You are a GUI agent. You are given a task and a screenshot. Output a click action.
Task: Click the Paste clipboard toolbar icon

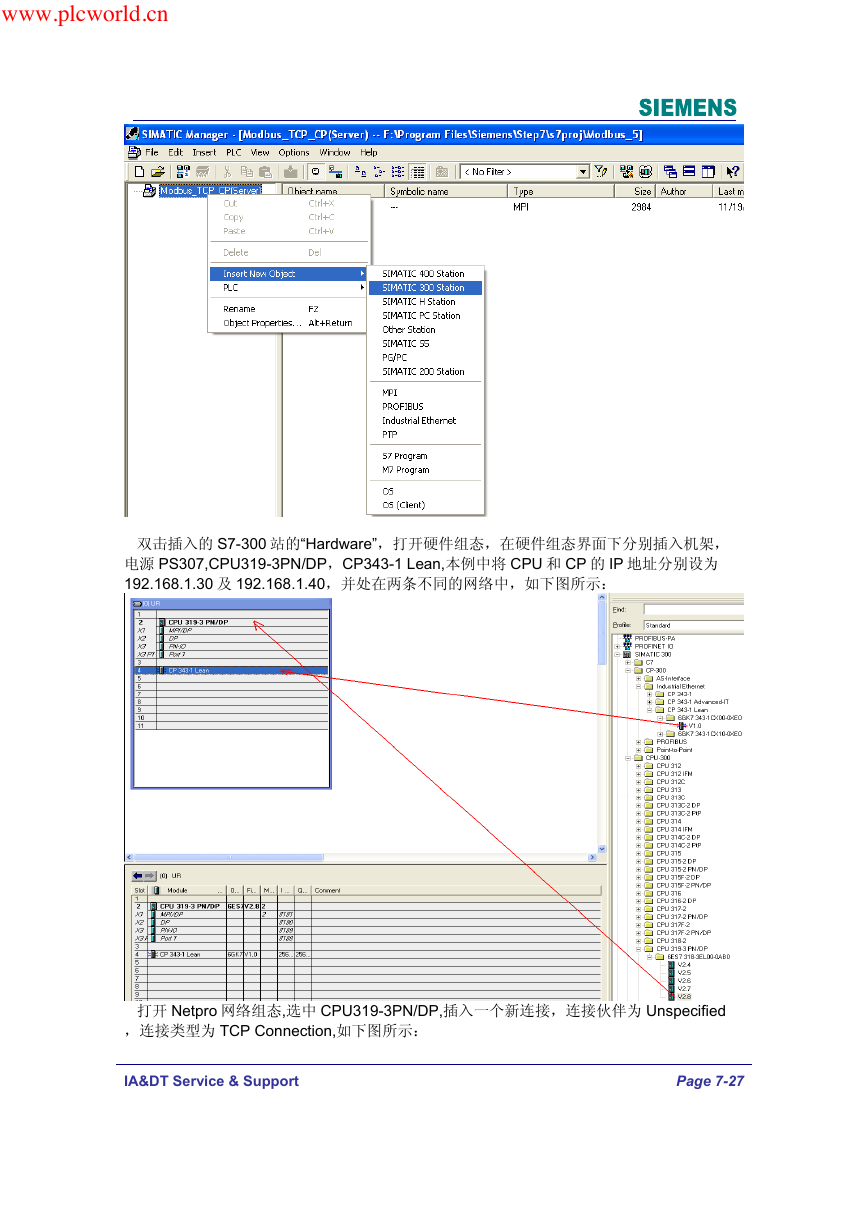(265, 172)
